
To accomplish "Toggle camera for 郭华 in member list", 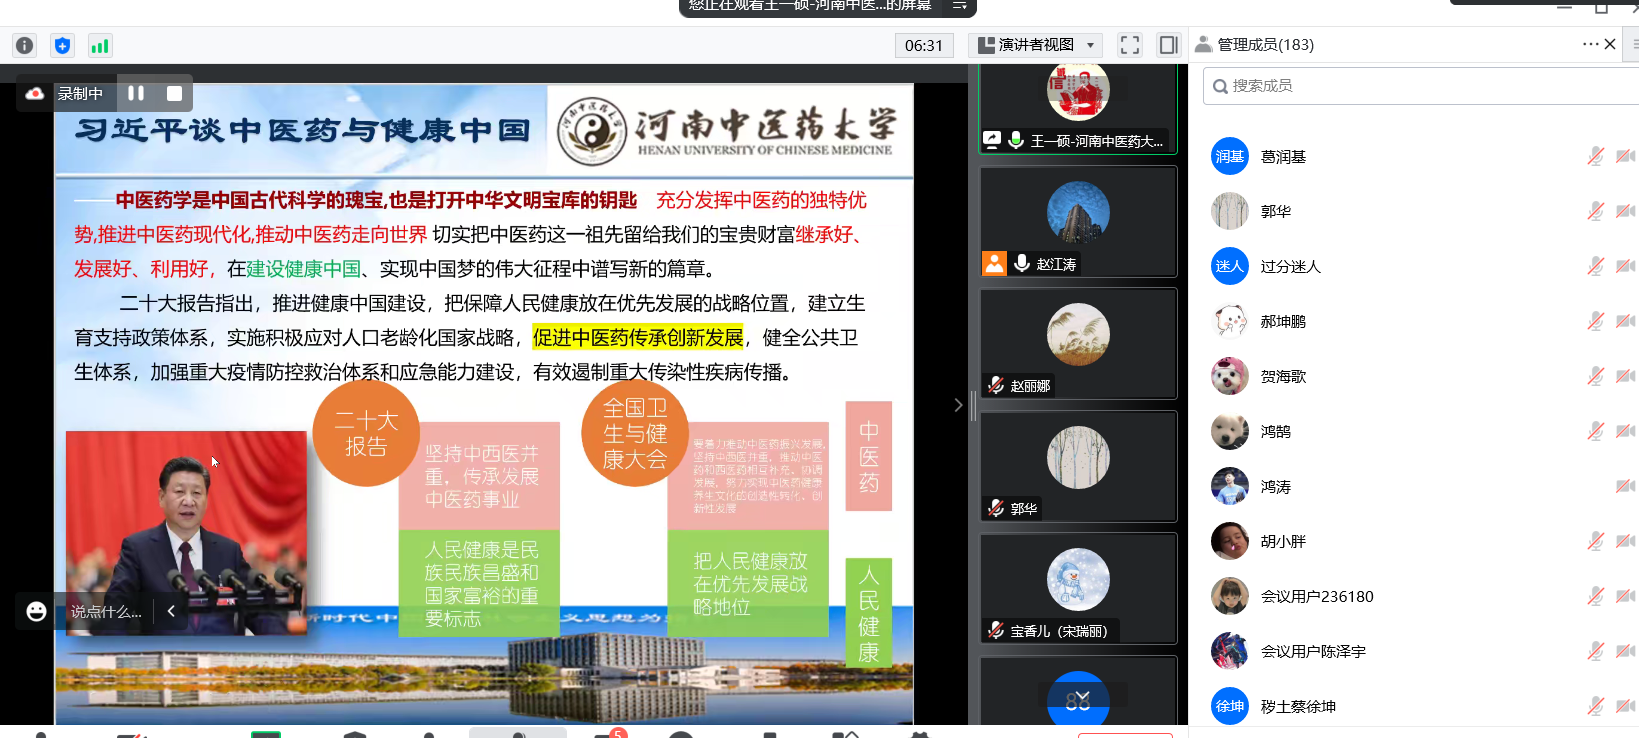I will pos(1625,211).
